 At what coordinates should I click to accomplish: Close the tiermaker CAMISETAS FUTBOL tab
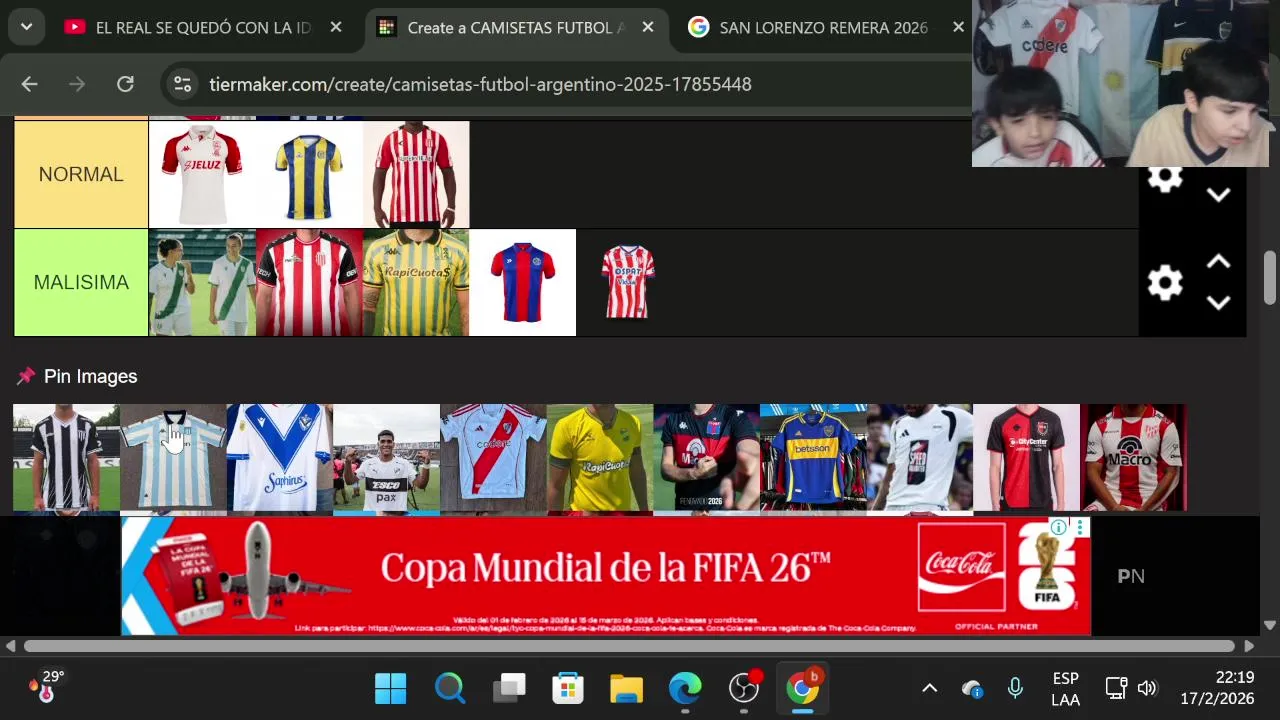[648, 27]
